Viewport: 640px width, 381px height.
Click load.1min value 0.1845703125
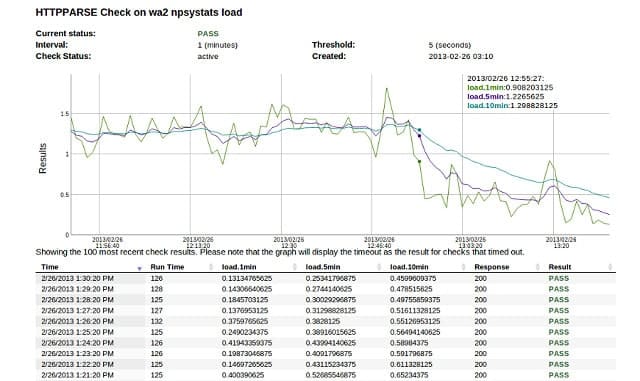(245, 300)
